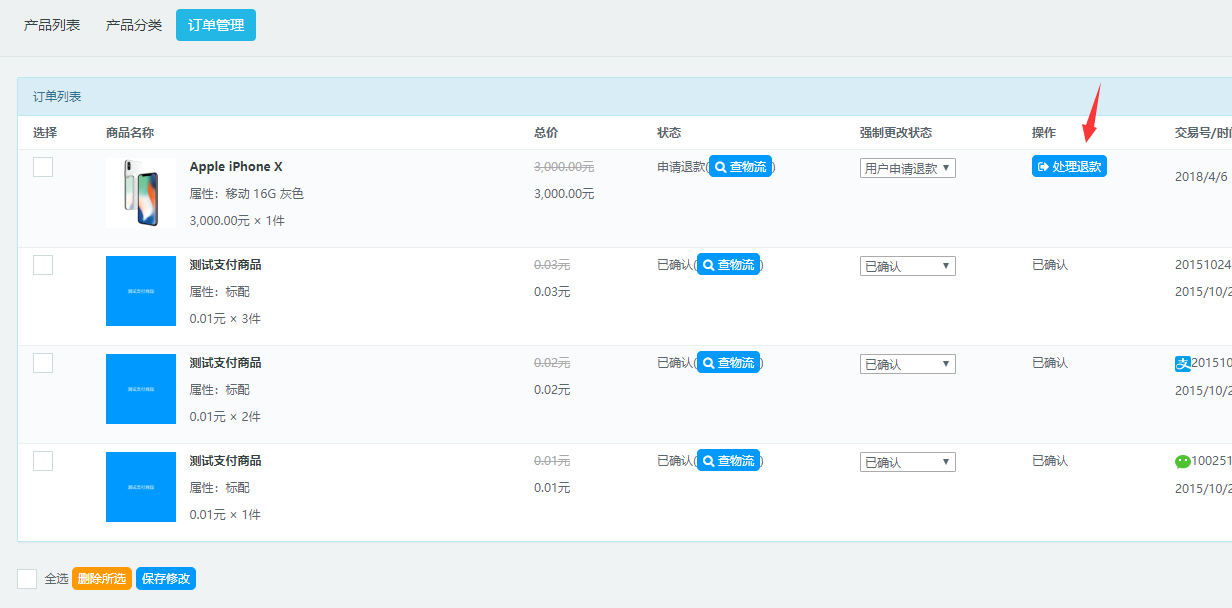Click the blue thumbnail of the 0.02元 test product
Viewport: 1232px width, 608px height.
coord(140,389)
